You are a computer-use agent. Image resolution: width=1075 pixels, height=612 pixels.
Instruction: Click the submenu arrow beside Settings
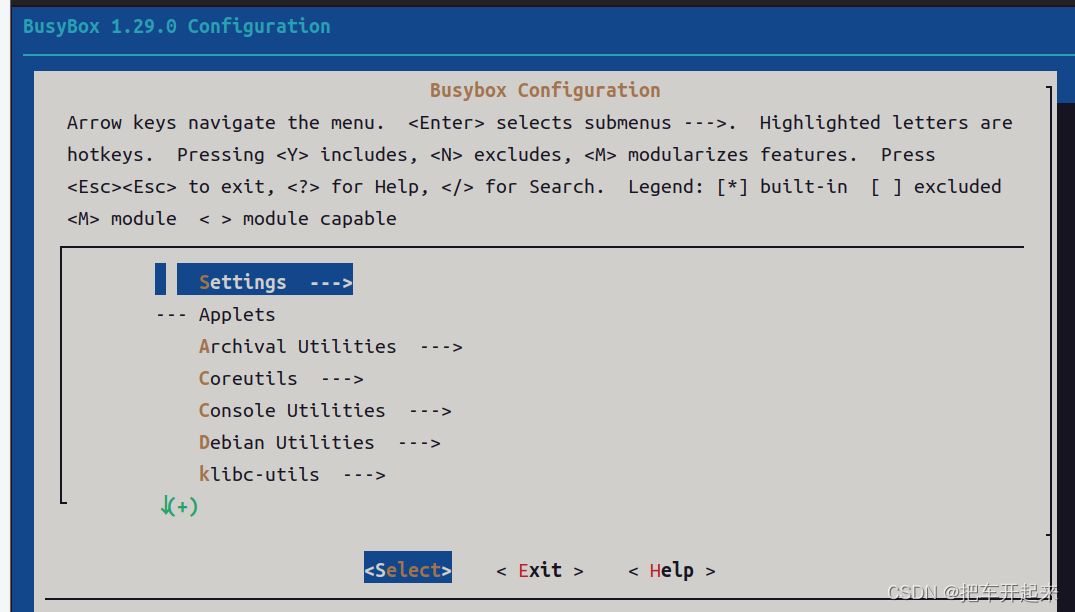click(x=331, y=282)
